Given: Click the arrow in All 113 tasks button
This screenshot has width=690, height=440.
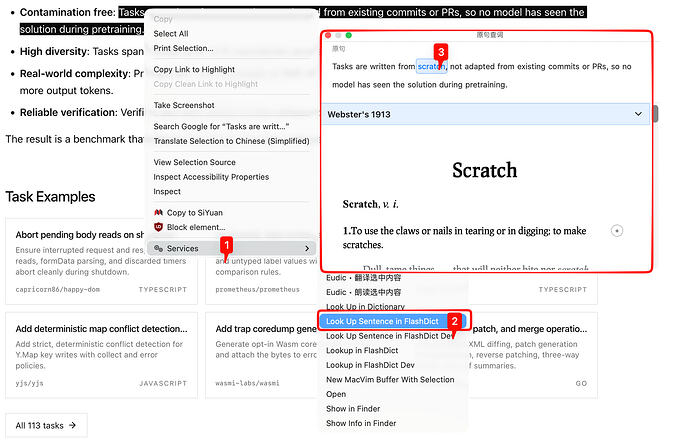Looking at the screenshot, I should click(73, 425).
